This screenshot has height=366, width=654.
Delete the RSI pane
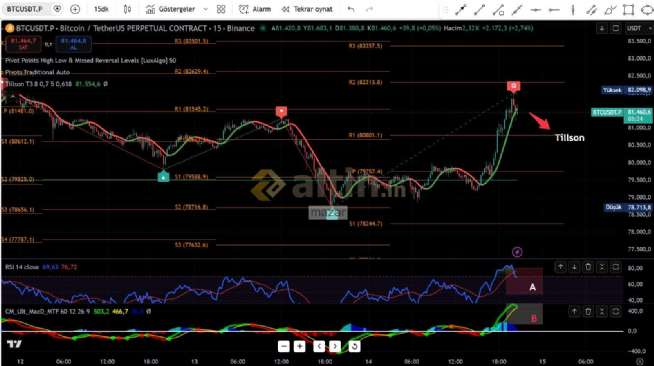point(588,267)
